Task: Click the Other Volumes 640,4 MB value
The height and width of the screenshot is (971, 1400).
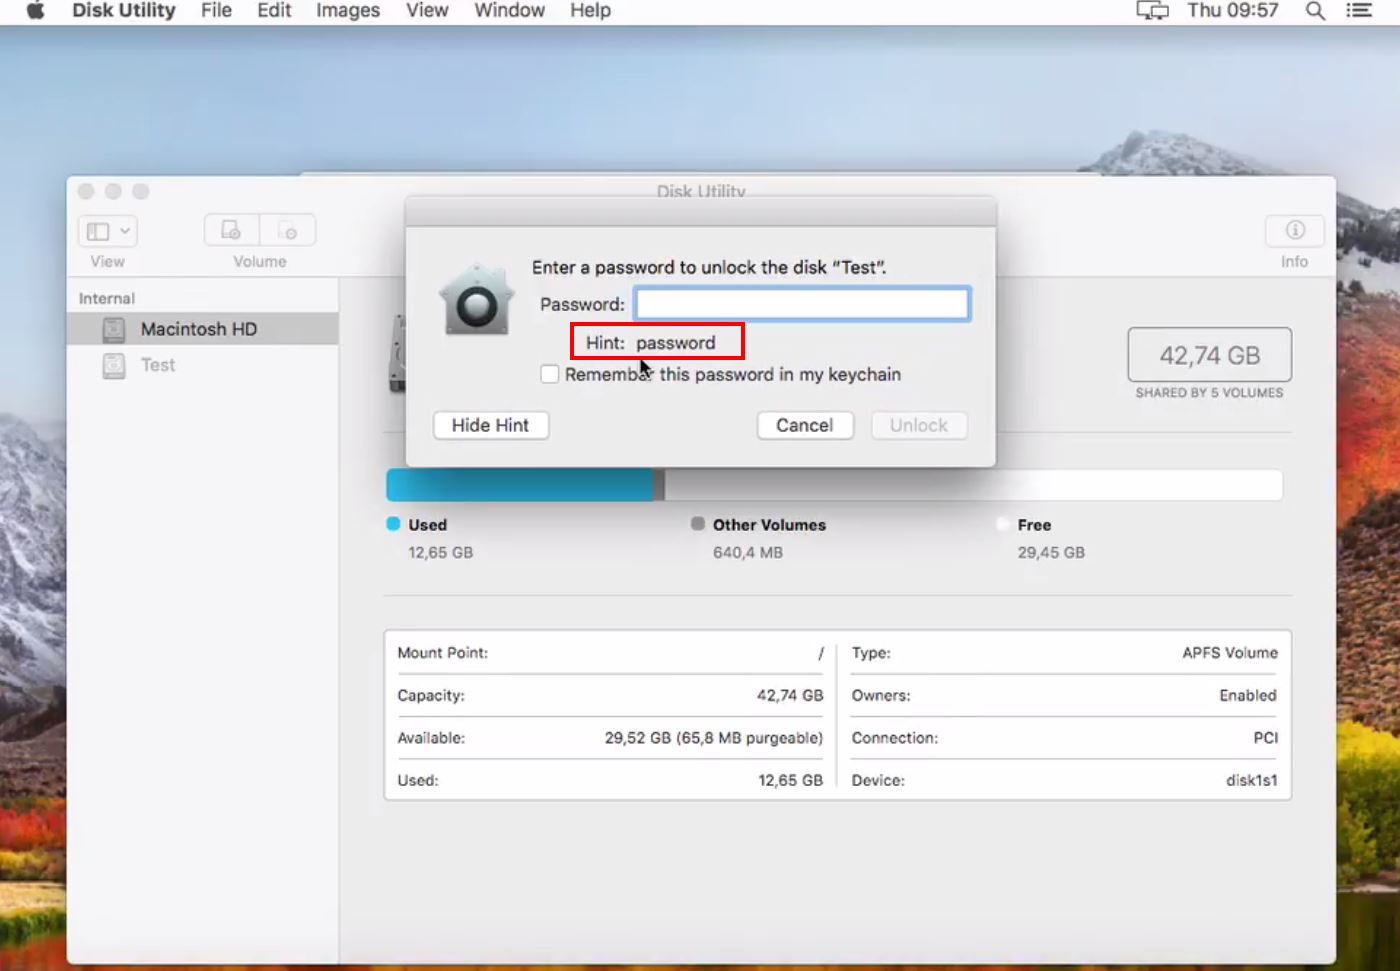Action: 748,552
